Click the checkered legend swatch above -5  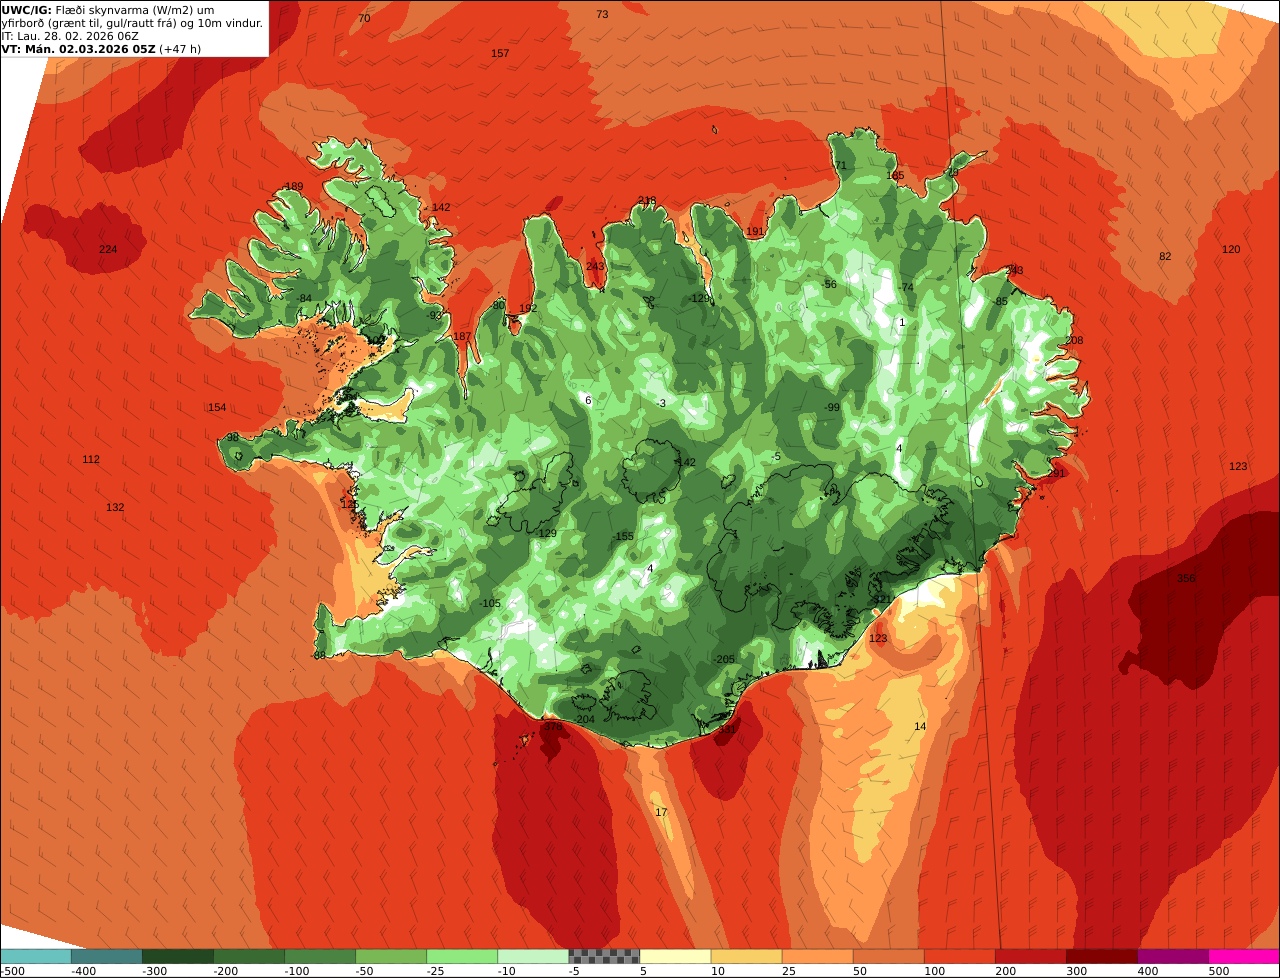pos(604,956)
